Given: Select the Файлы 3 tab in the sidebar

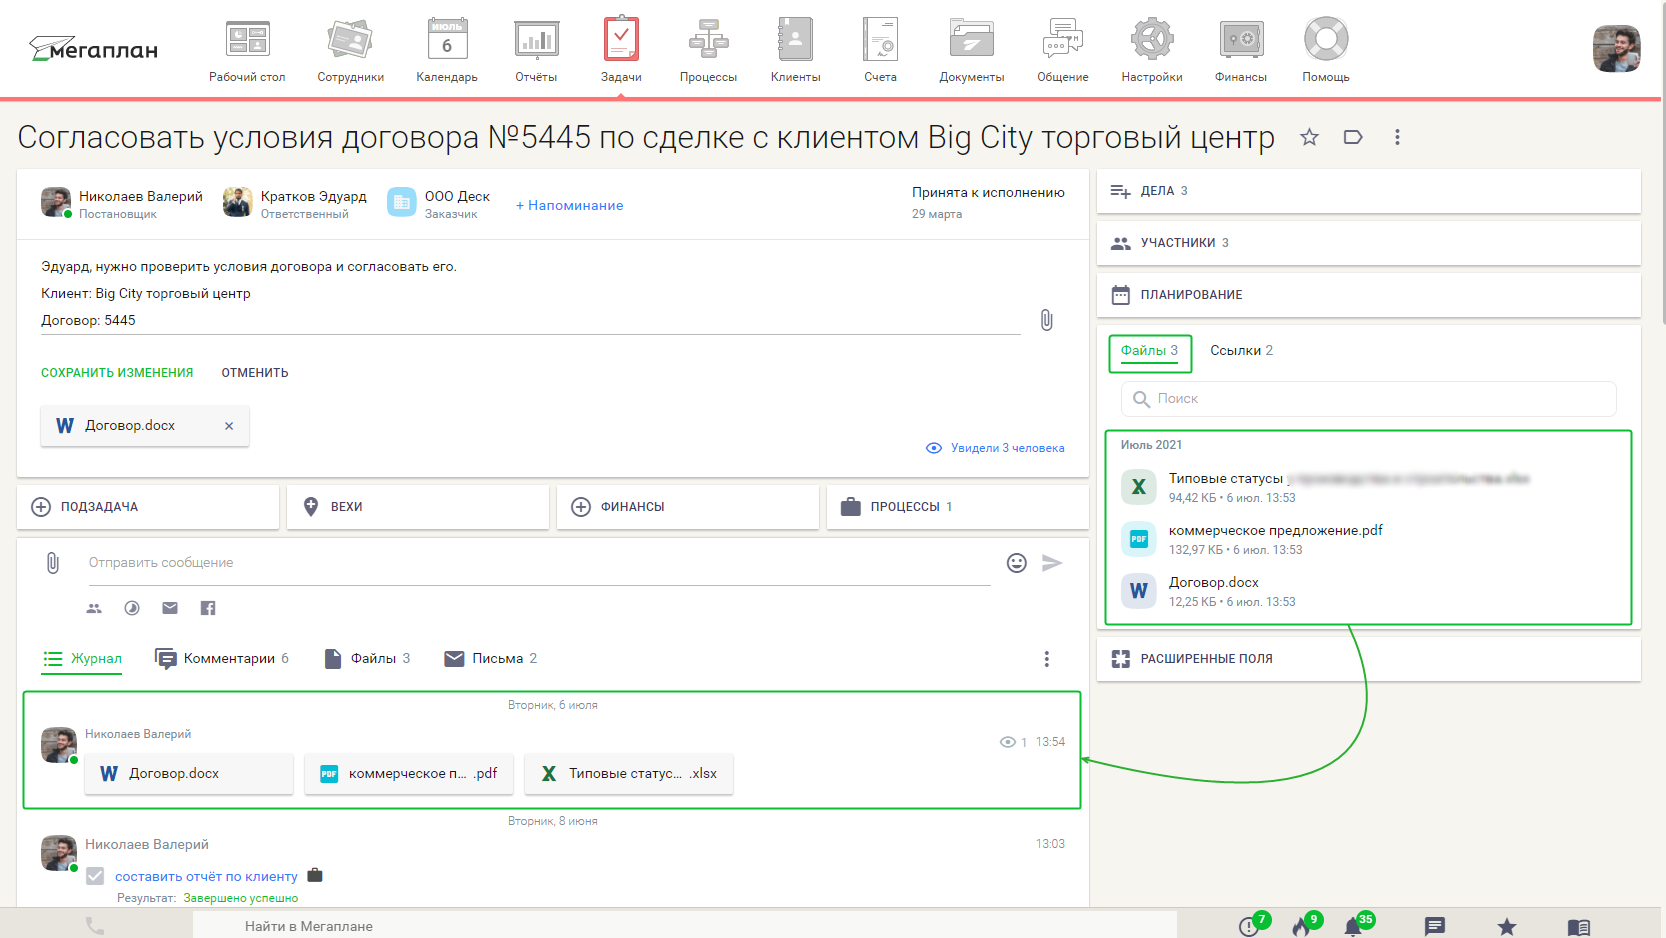Looking at the screenshot, I should 1150,352.
